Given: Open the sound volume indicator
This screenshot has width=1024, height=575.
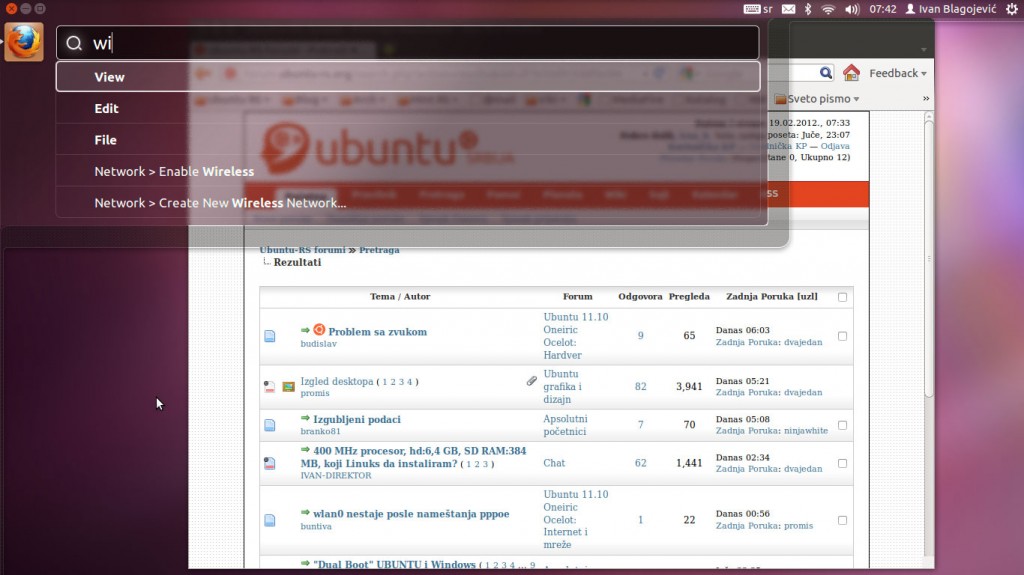Looking at the screenshot, I should pos(852,9).
